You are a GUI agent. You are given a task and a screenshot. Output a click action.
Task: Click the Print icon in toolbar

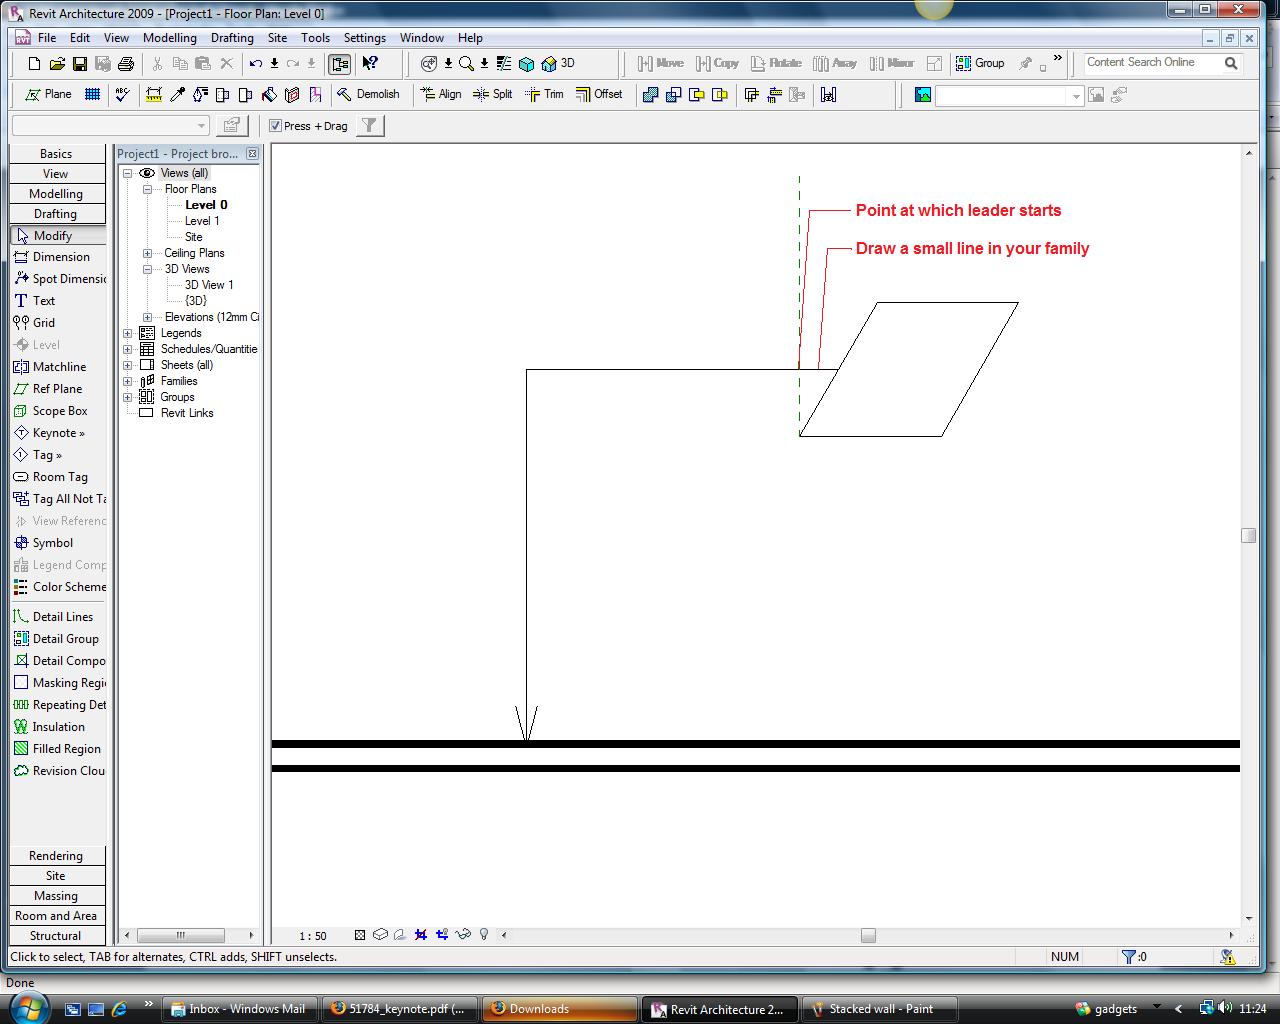coord(126,64)
